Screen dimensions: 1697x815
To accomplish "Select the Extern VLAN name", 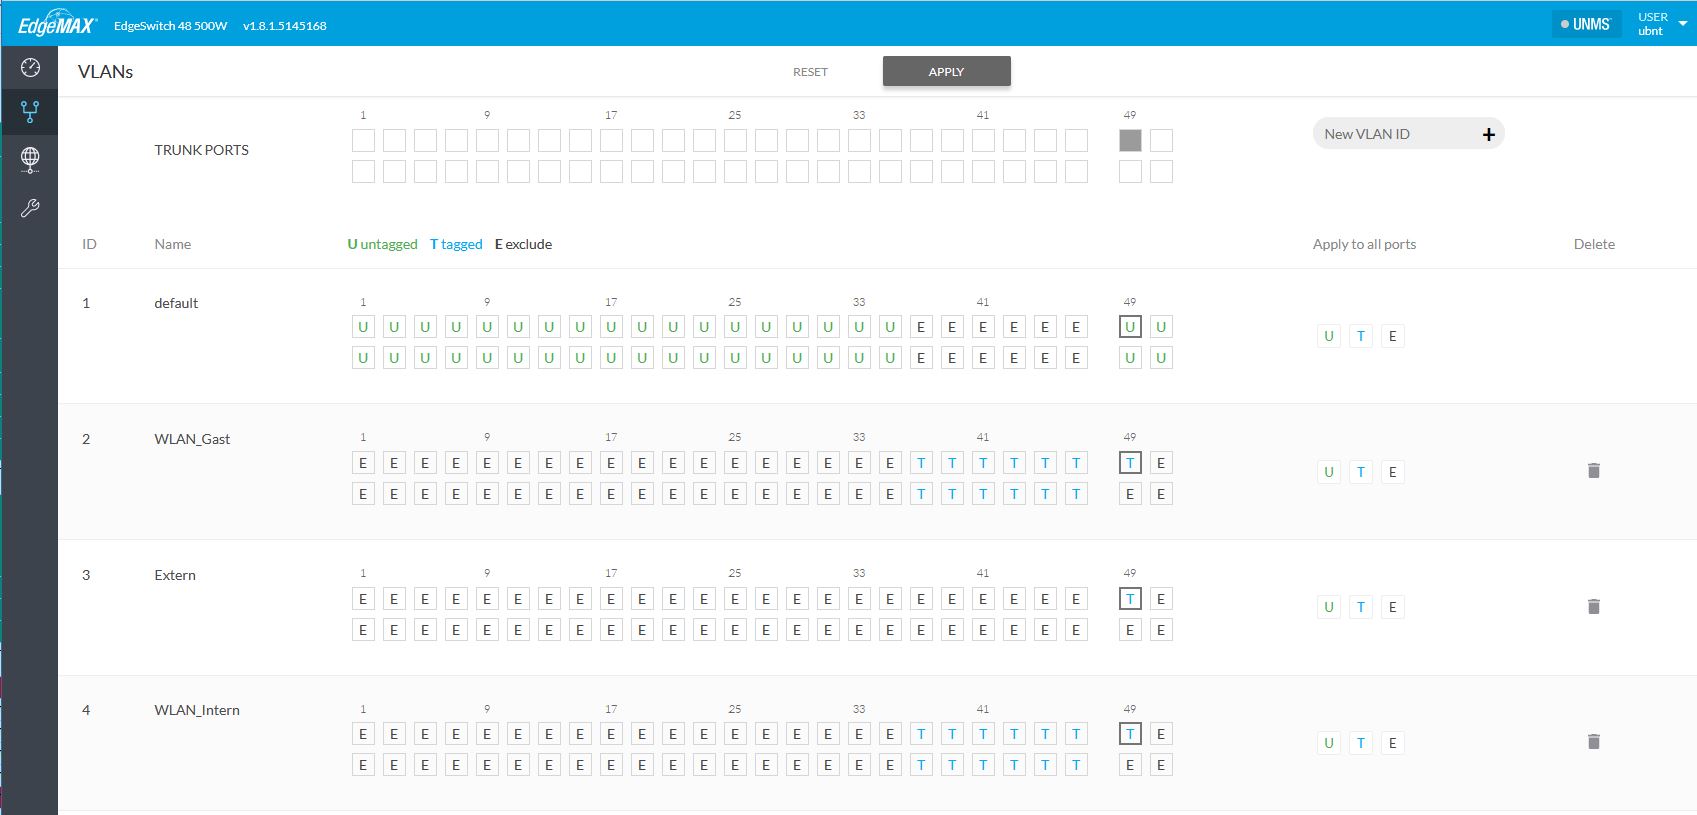I will (x=175, y=575).
